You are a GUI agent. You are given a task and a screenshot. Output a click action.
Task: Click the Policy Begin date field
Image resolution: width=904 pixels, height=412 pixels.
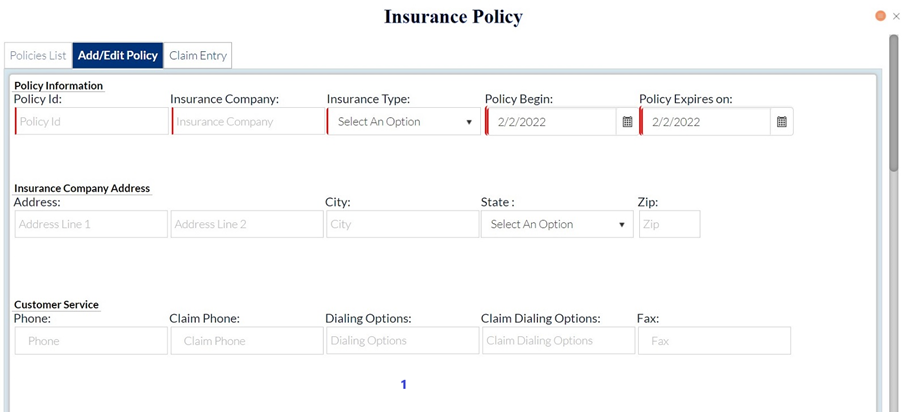point(552,122)
